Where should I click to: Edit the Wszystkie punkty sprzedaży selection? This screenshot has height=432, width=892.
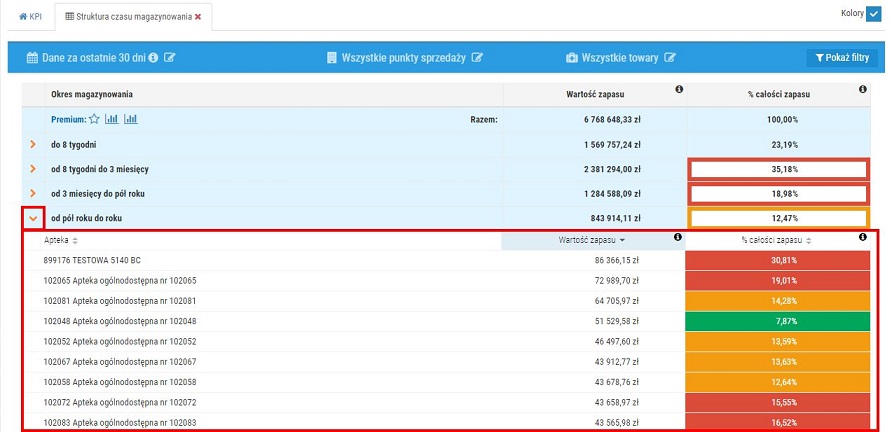pos(478,58)
